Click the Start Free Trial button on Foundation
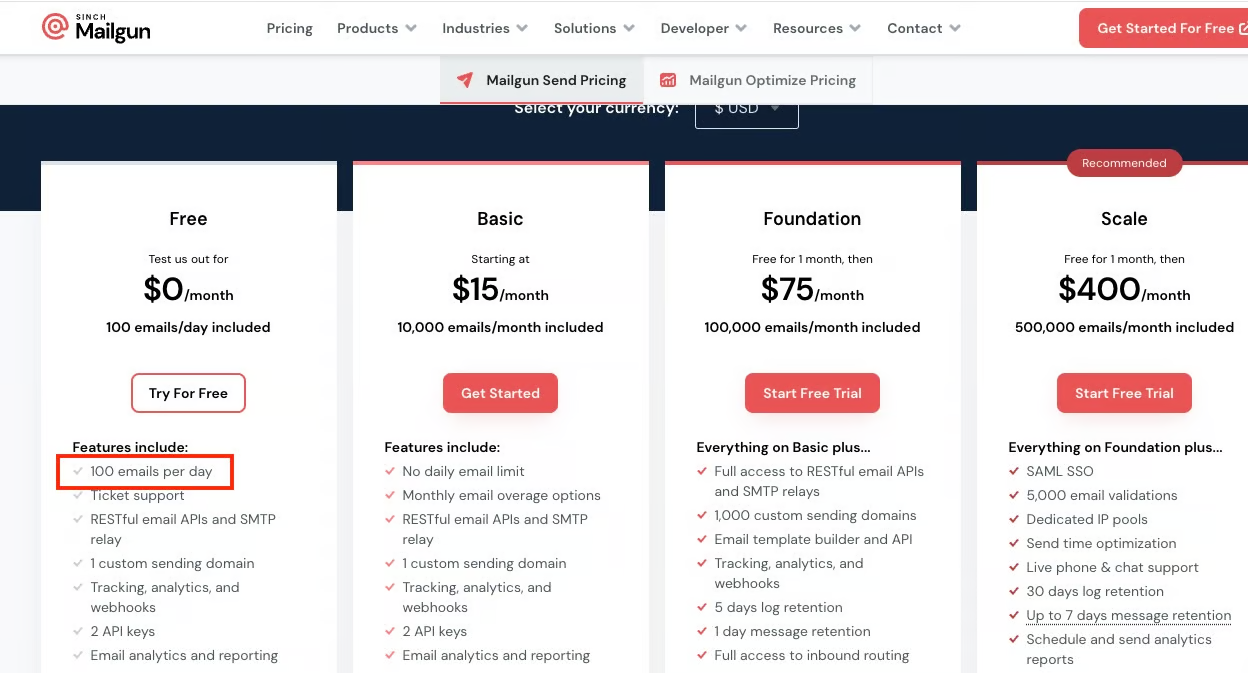 (x=812, y=393)
